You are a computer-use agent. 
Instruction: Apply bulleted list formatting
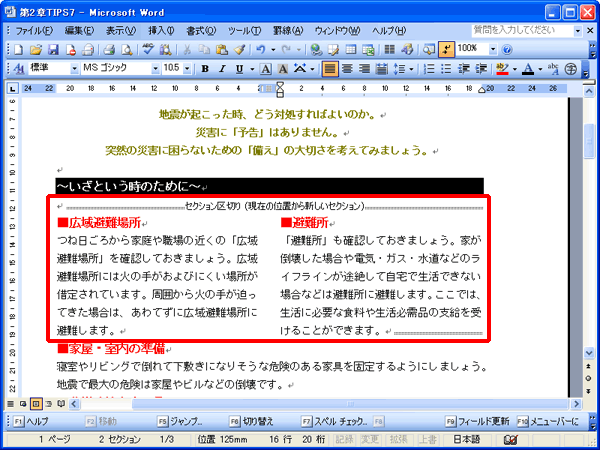click(446, 69)
